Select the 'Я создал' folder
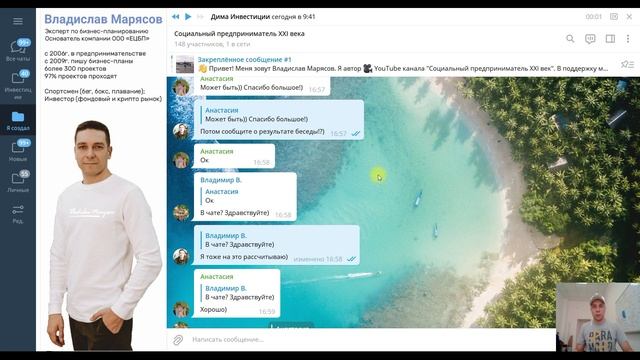640x360 pixels. click(x=18, y=120)
